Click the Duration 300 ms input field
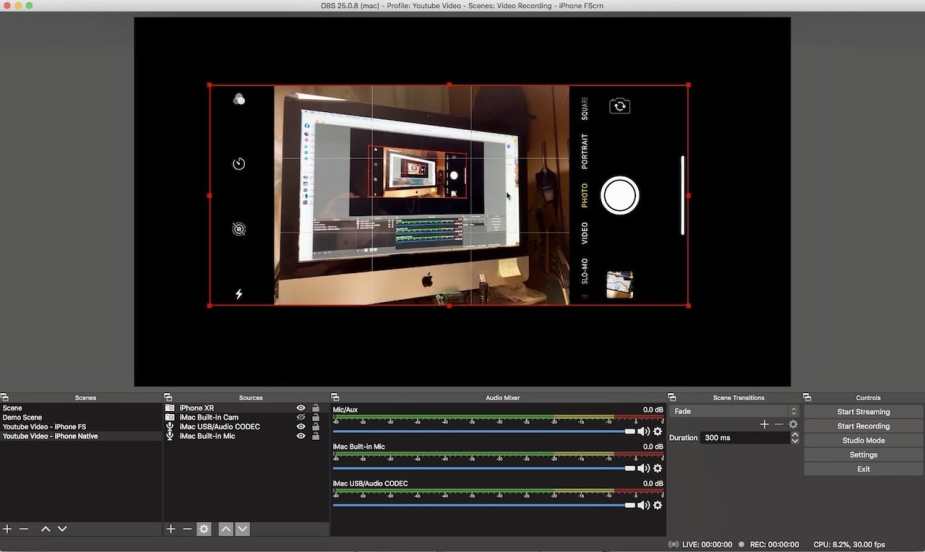This screenshot has height=552, width=925. tap(744, 438)
